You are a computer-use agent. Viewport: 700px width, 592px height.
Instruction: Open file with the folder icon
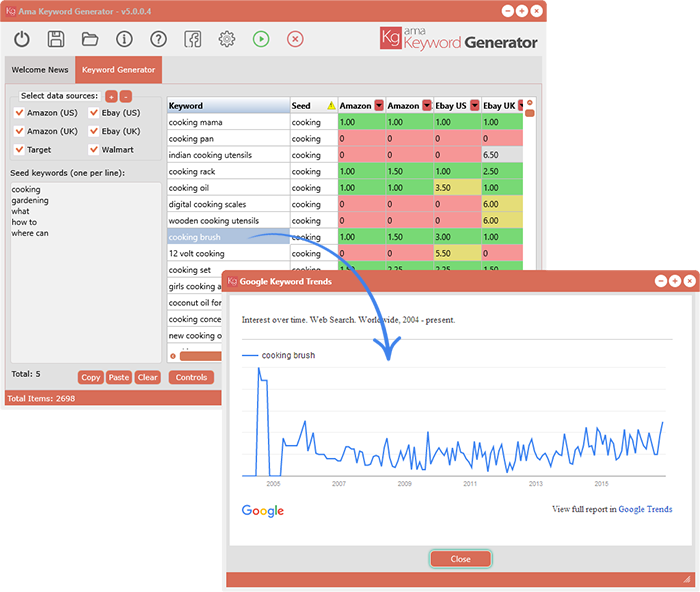90,39
